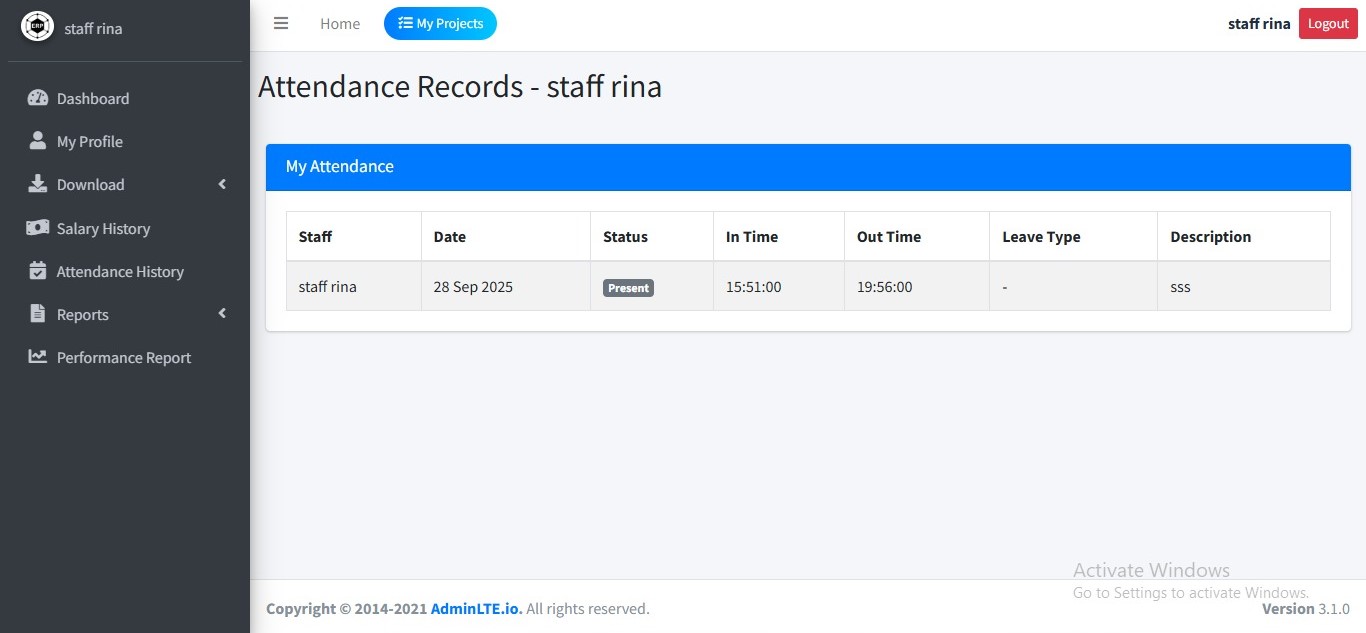Image resolution: width=1366 pixels, height=633 pixels.
Task: Go to the Home menu item
Action: tap(339, 23)
